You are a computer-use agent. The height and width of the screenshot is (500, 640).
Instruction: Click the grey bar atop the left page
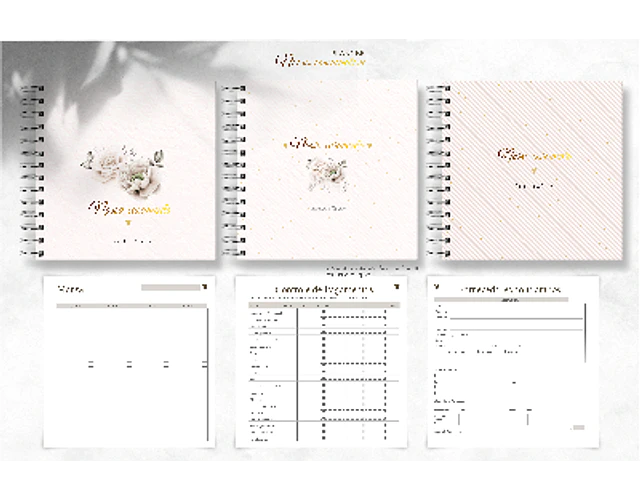(x=170, y=288)
